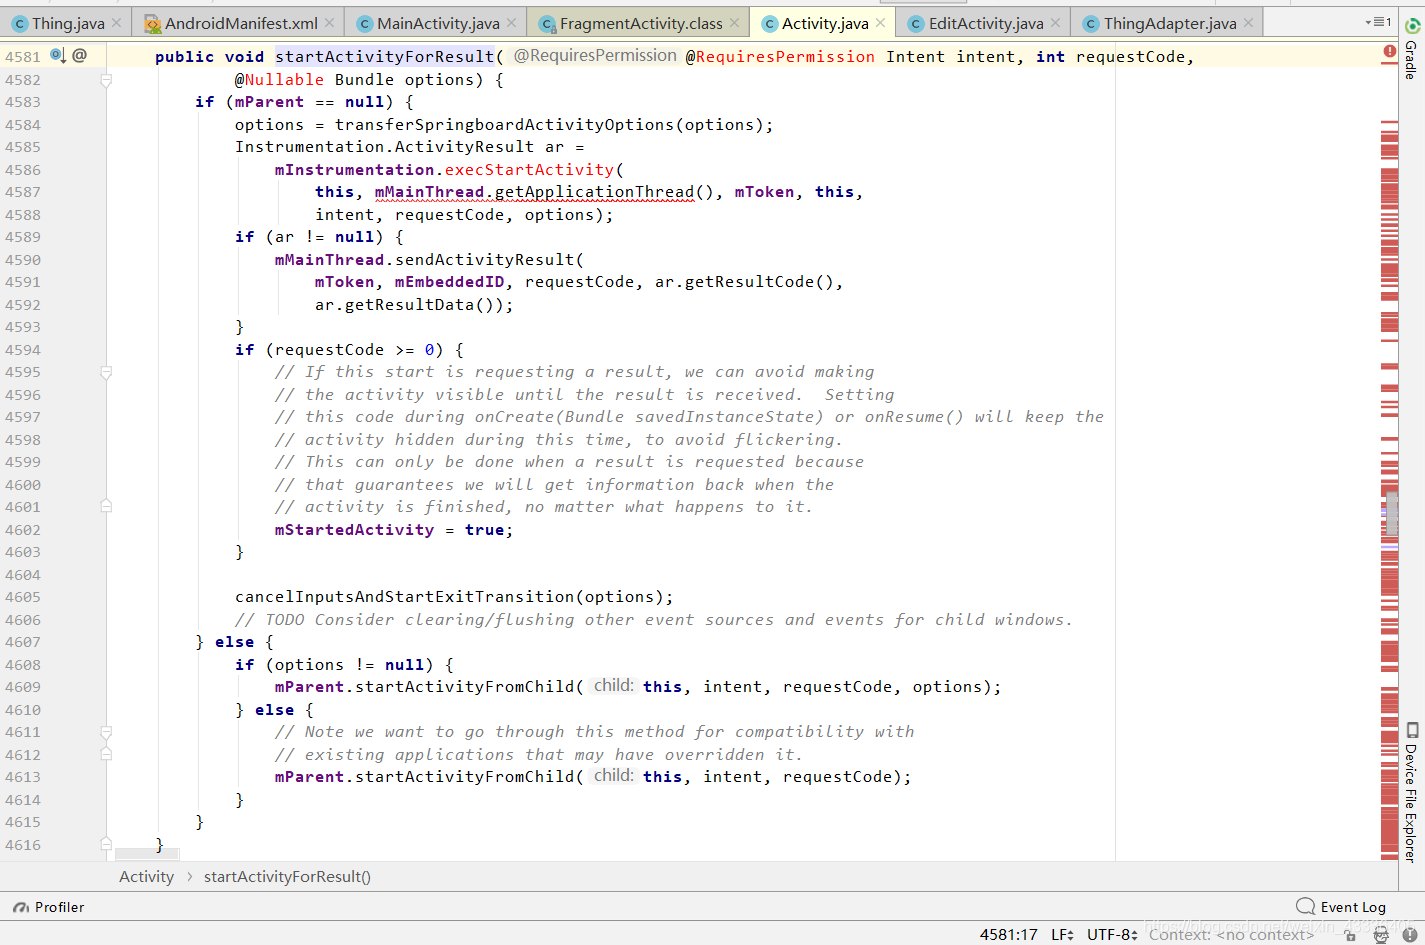Screen dimensions: 1425x945
Task: Click mEmbeddedID on line 4591
Action: [449, 282]
